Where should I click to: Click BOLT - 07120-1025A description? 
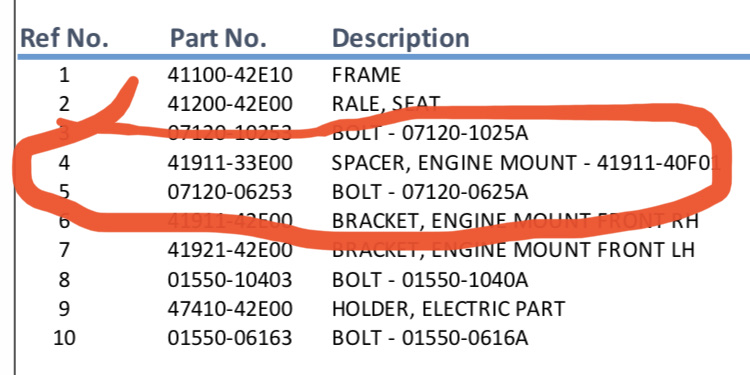[430, 133]
